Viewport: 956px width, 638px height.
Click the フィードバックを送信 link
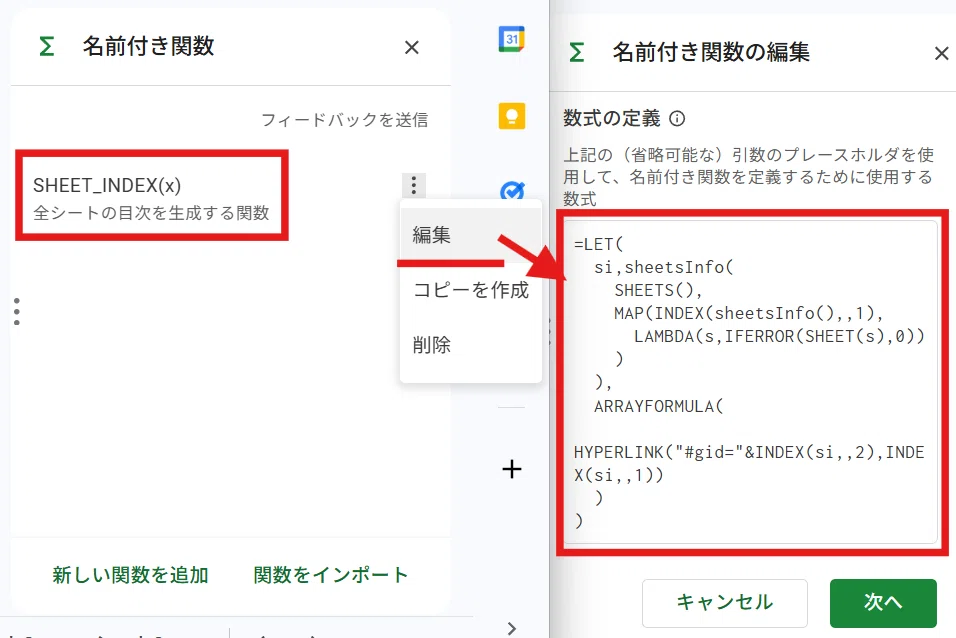click(344, 120)
